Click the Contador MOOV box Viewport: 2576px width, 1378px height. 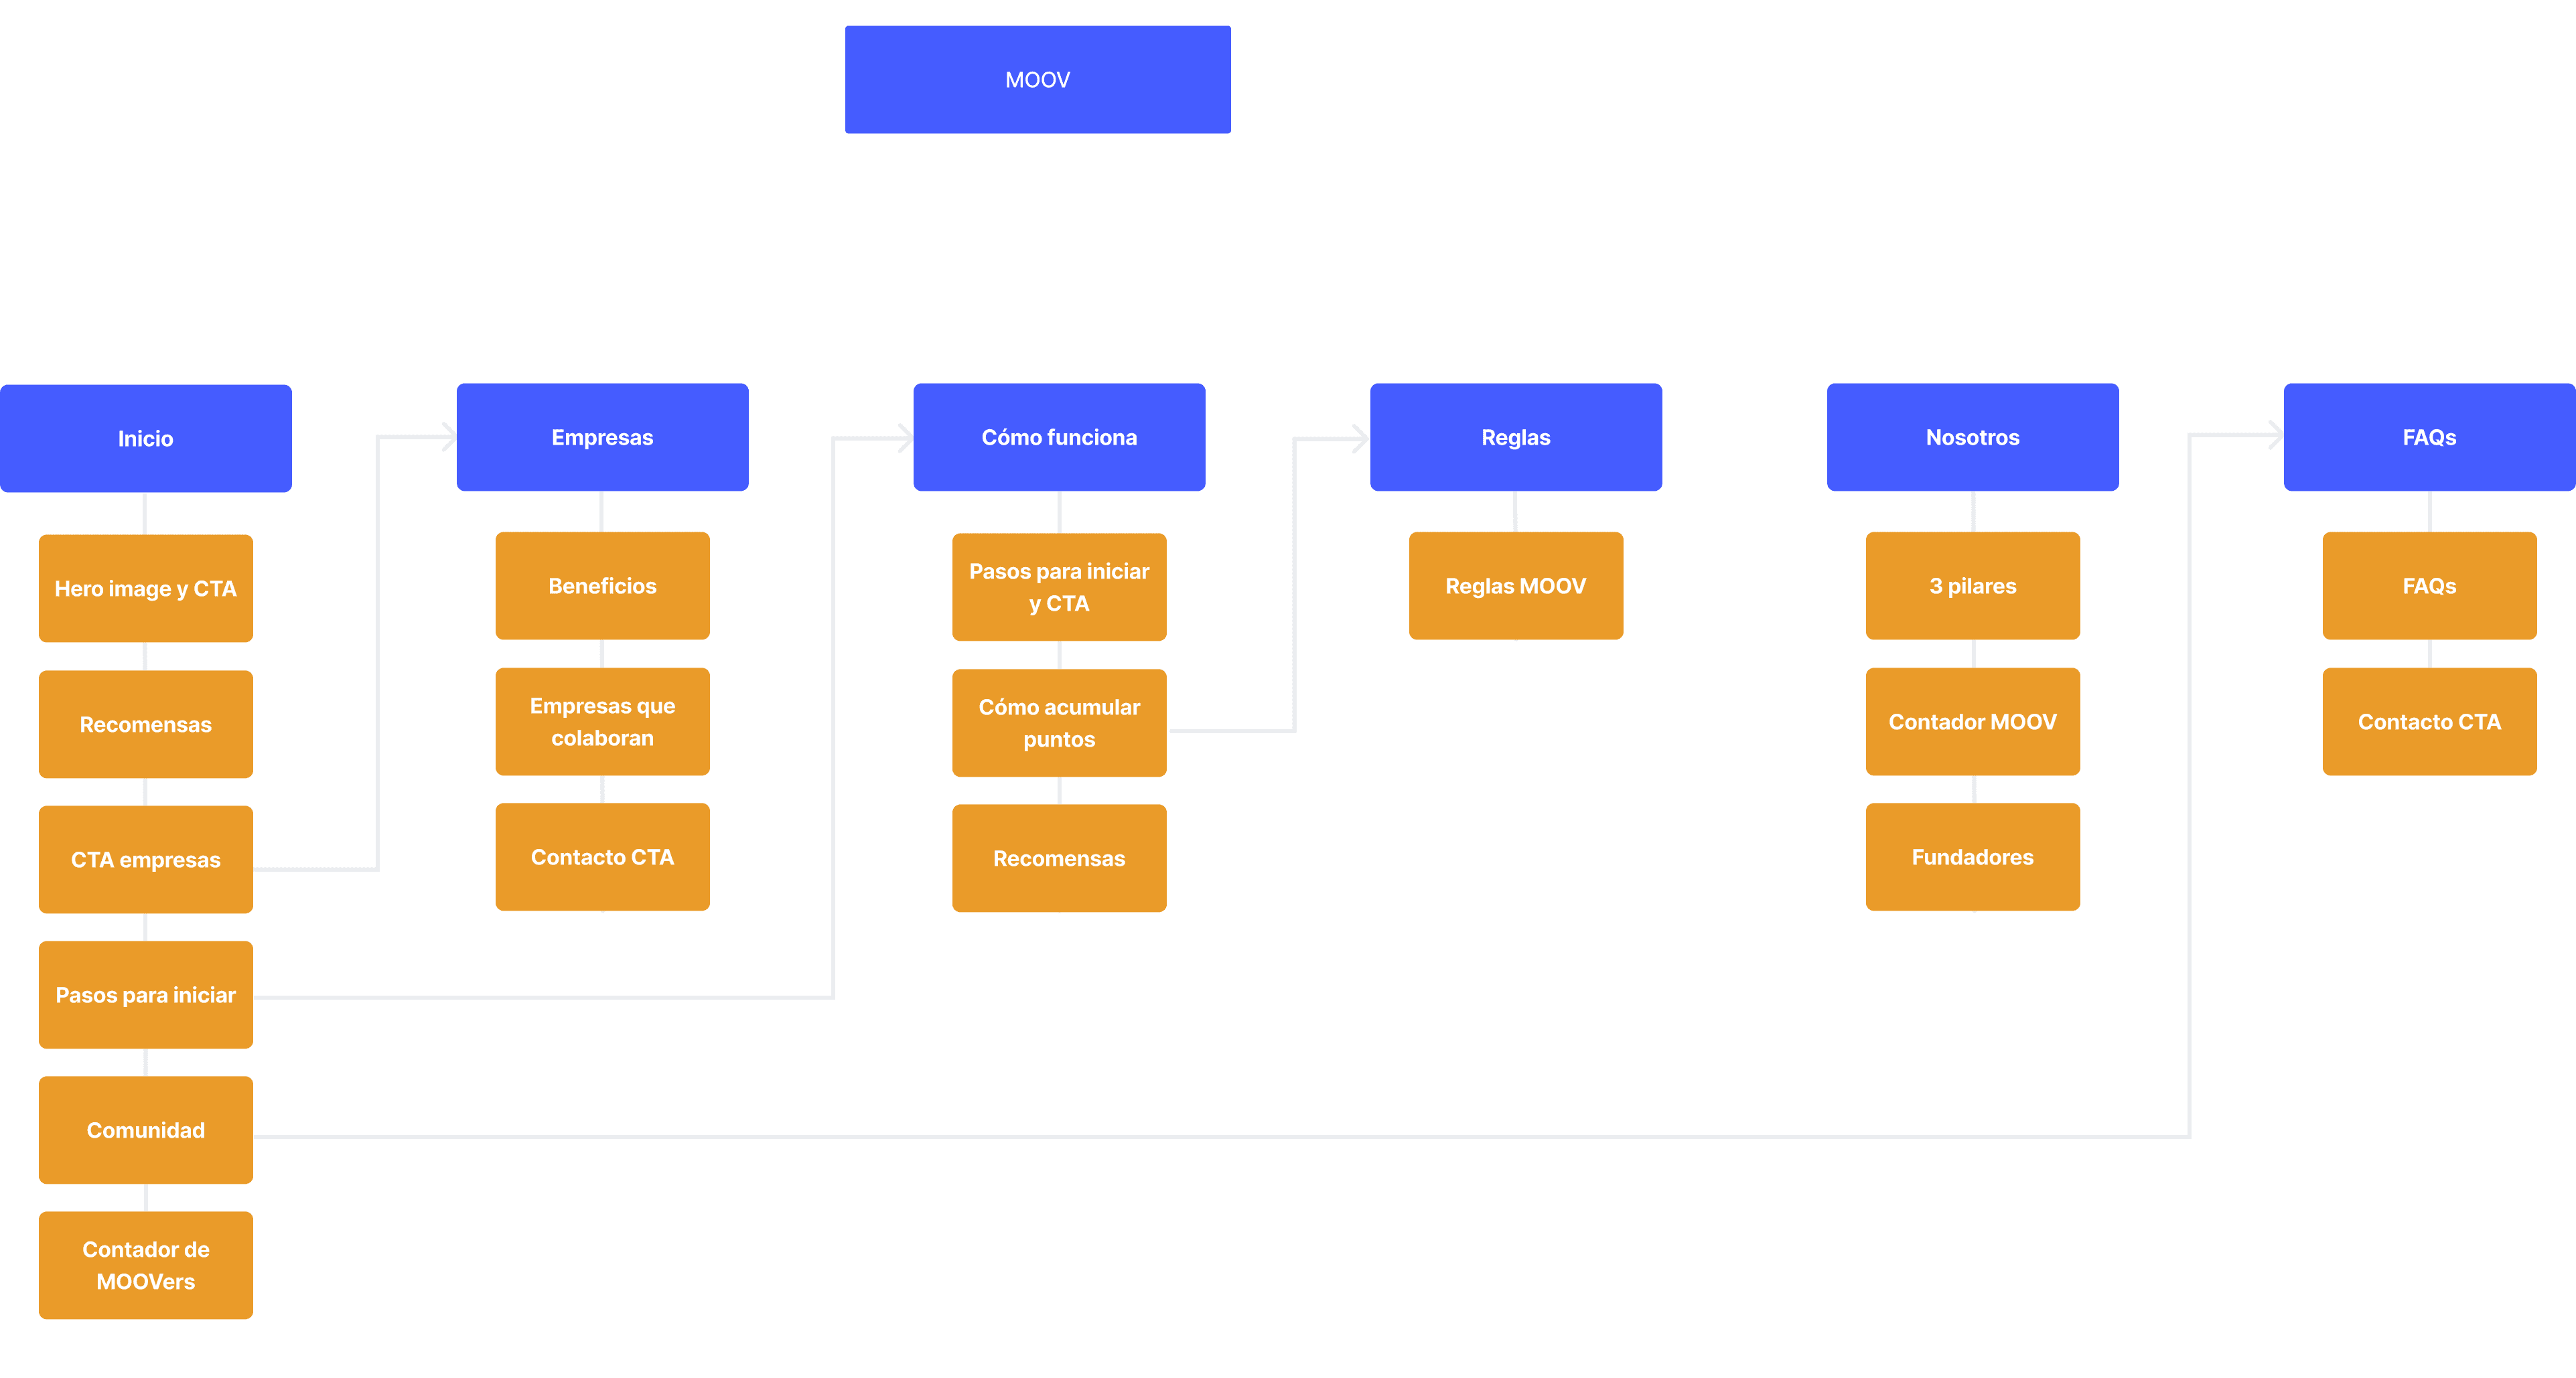(x=1972, y=721)
